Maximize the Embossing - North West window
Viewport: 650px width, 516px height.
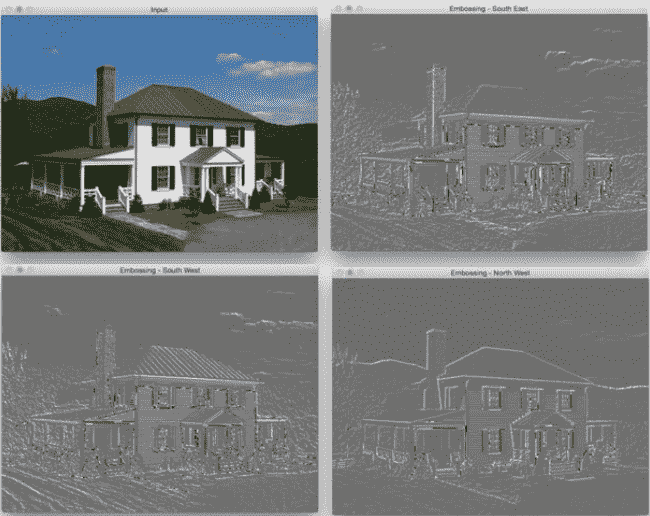358,271
